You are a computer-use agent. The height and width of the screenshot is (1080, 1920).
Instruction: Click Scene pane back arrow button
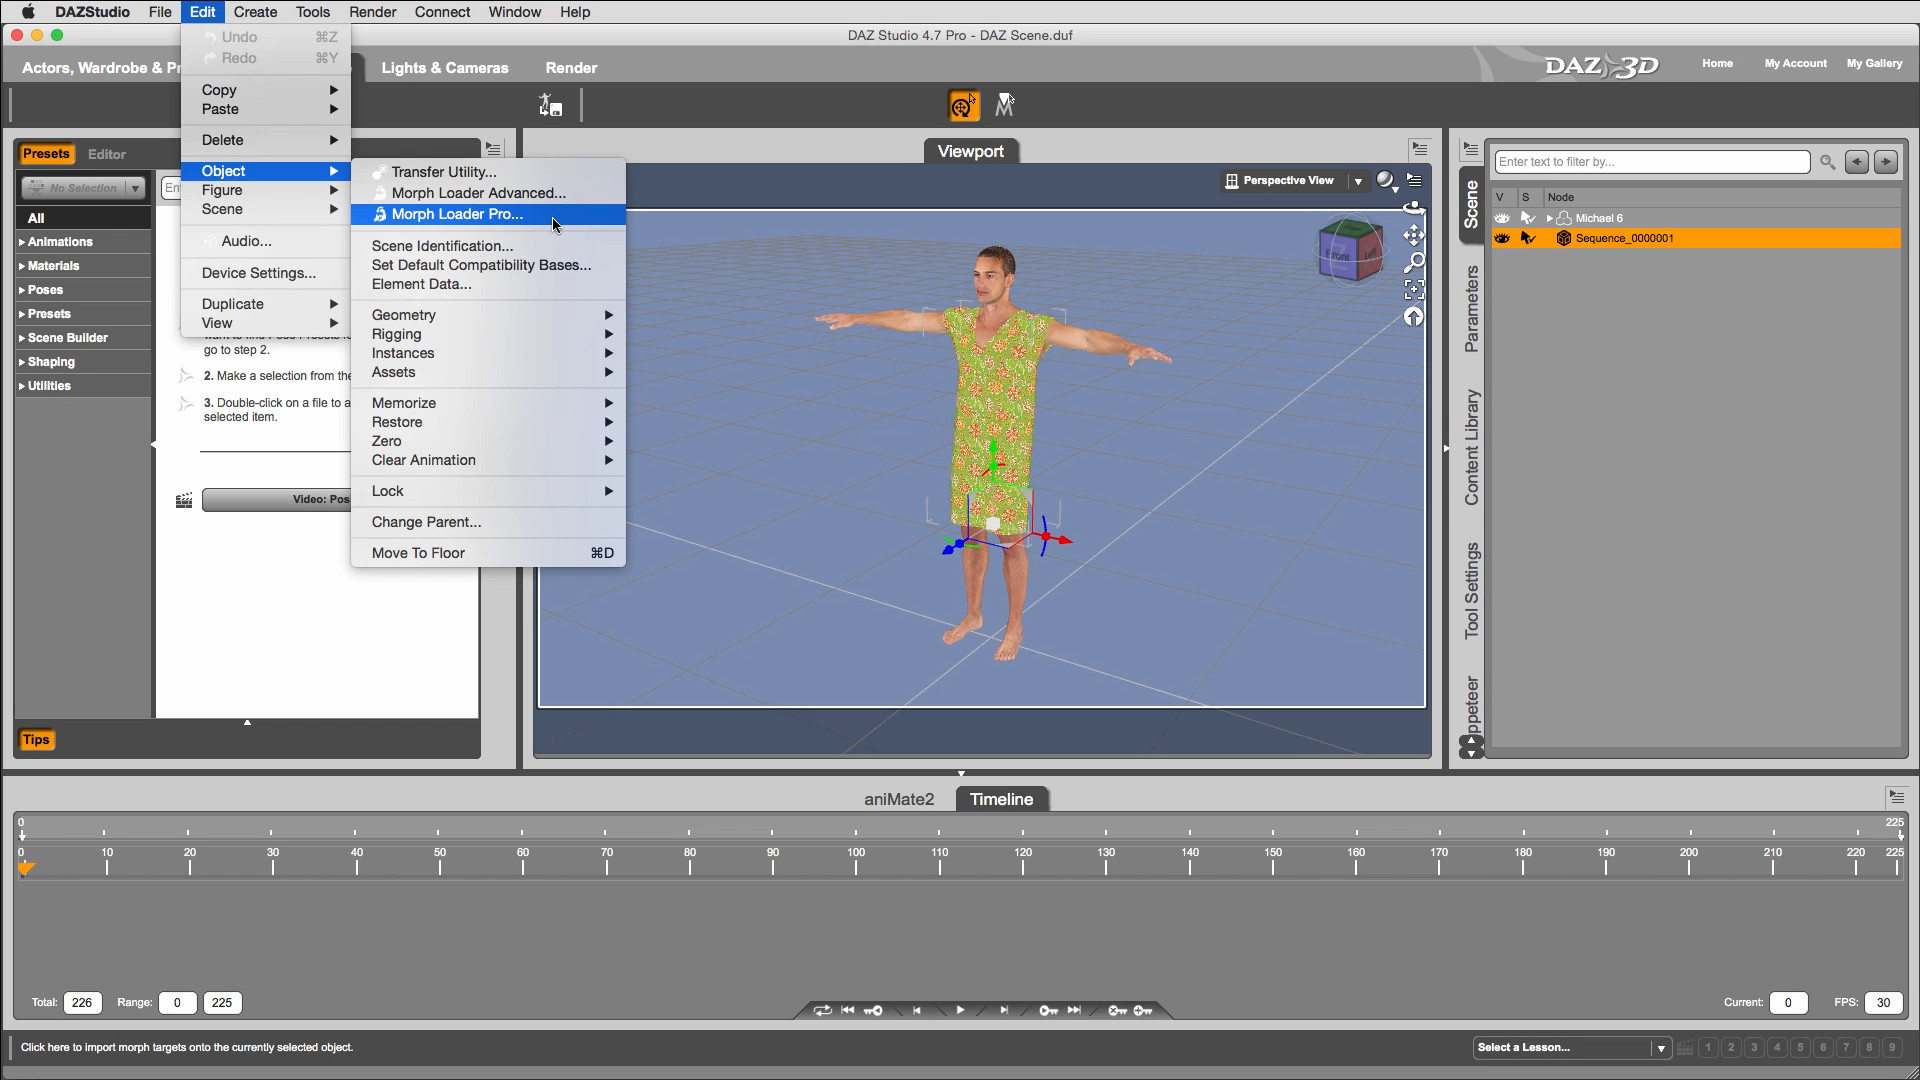(x=1857, y=162)
